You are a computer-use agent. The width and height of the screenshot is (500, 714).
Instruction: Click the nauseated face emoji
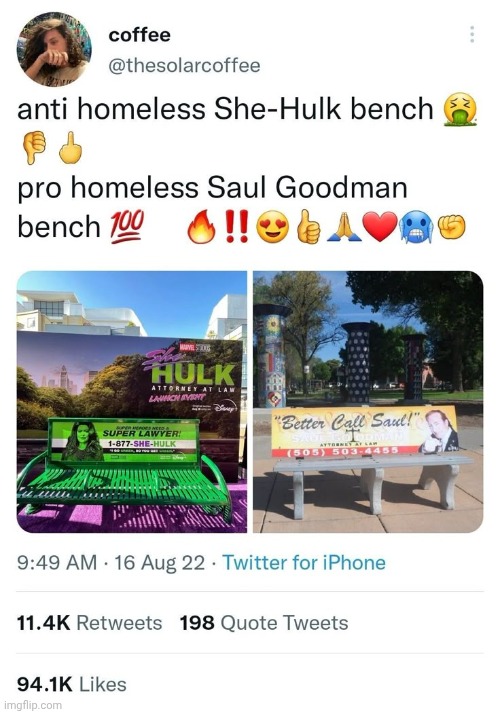460,109
